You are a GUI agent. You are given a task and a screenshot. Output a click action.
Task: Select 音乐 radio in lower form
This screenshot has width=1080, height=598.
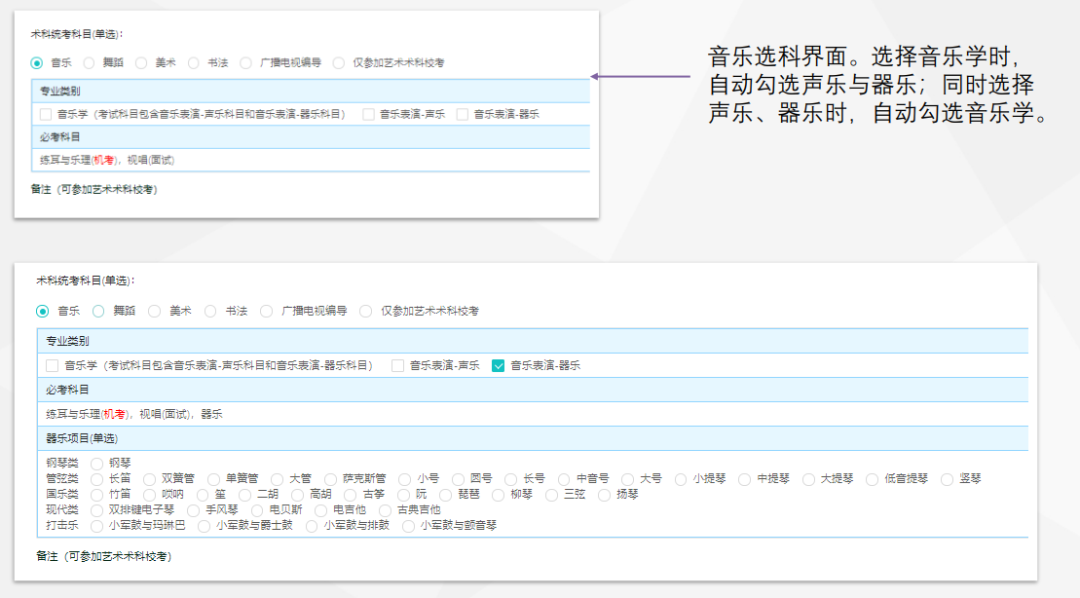point(43,311)
